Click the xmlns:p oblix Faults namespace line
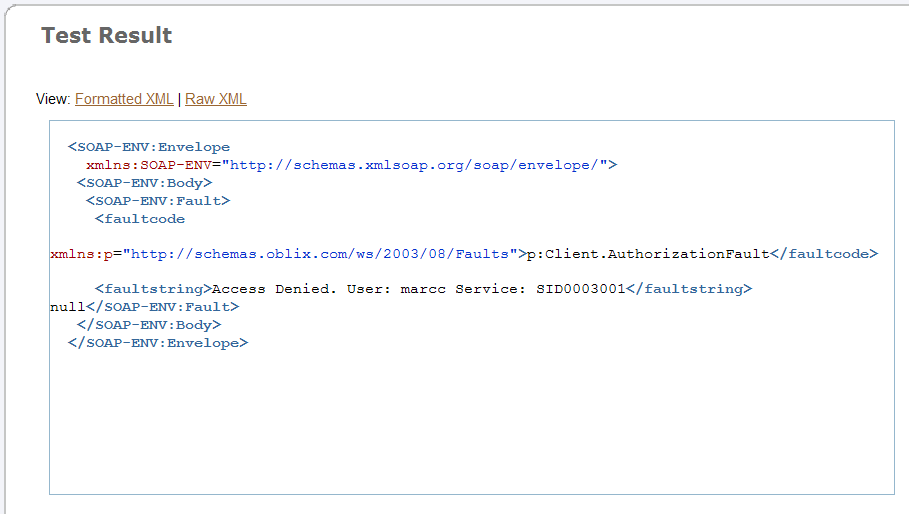 (464, 254)
